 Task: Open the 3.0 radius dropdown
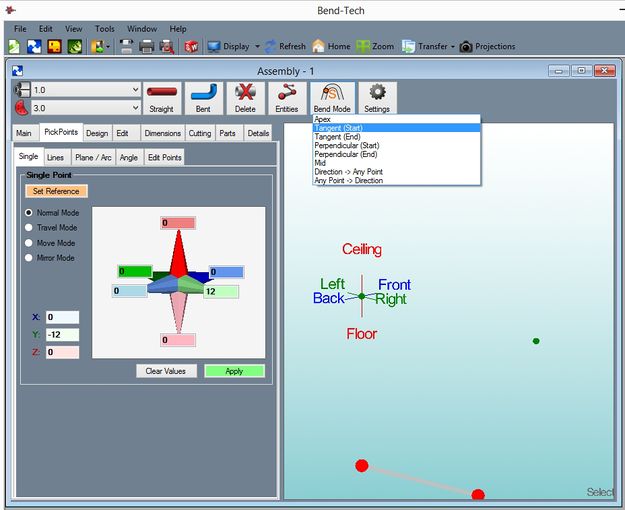tap(135, 107)
